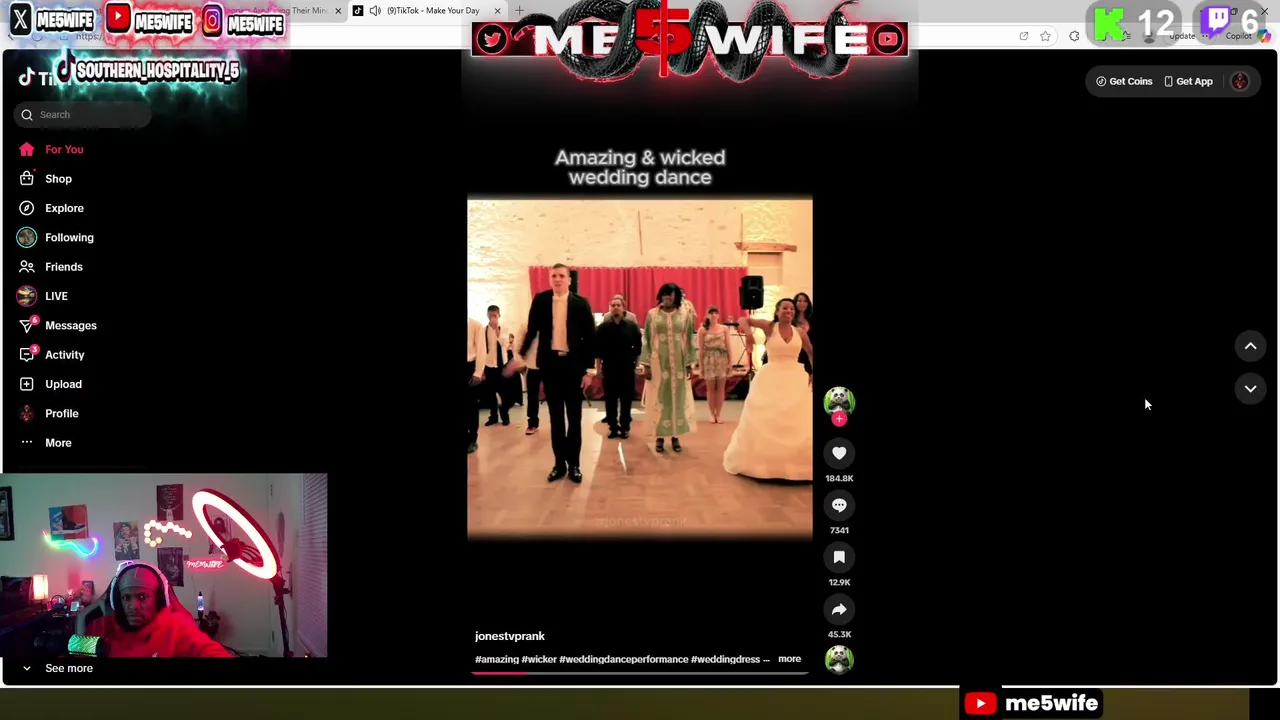Open creator avatar beside the video
The image size is (1280, 720).
(839, 401)
